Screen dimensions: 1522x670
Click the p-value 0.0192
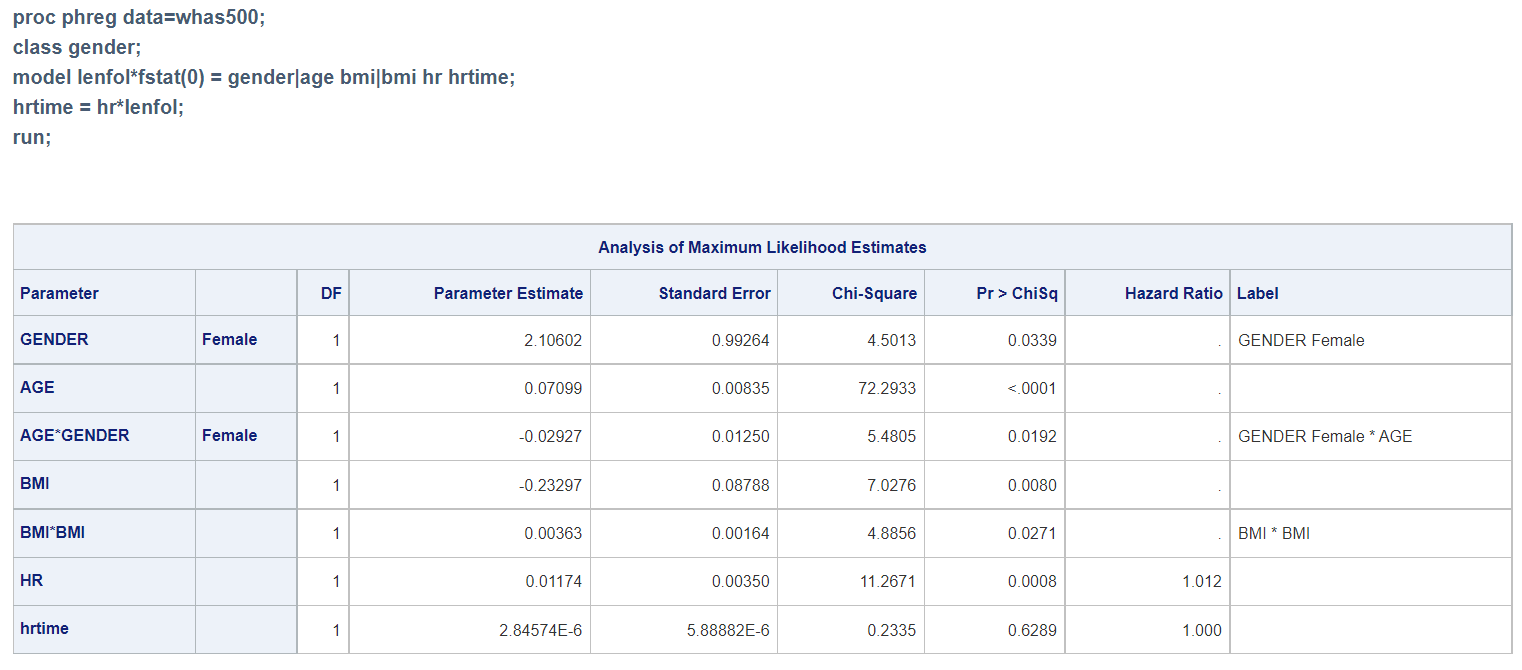pyautogui.click(x=1032, y=436)
